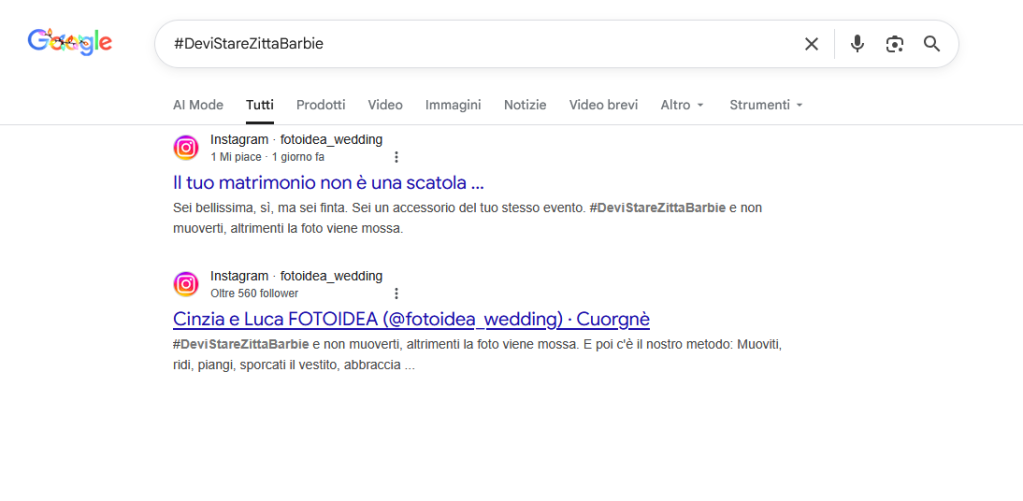Switch to Notizie tab
The image size is (1023, 501).
(x=525, y=105)
